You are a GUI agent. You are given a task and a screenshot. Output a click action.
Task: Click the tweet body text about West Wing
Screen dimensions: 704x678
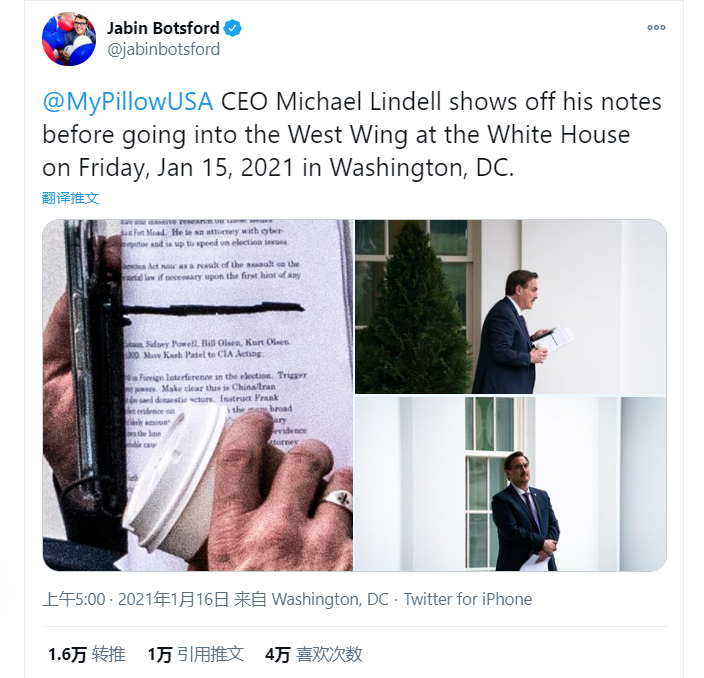click(352, 134)
